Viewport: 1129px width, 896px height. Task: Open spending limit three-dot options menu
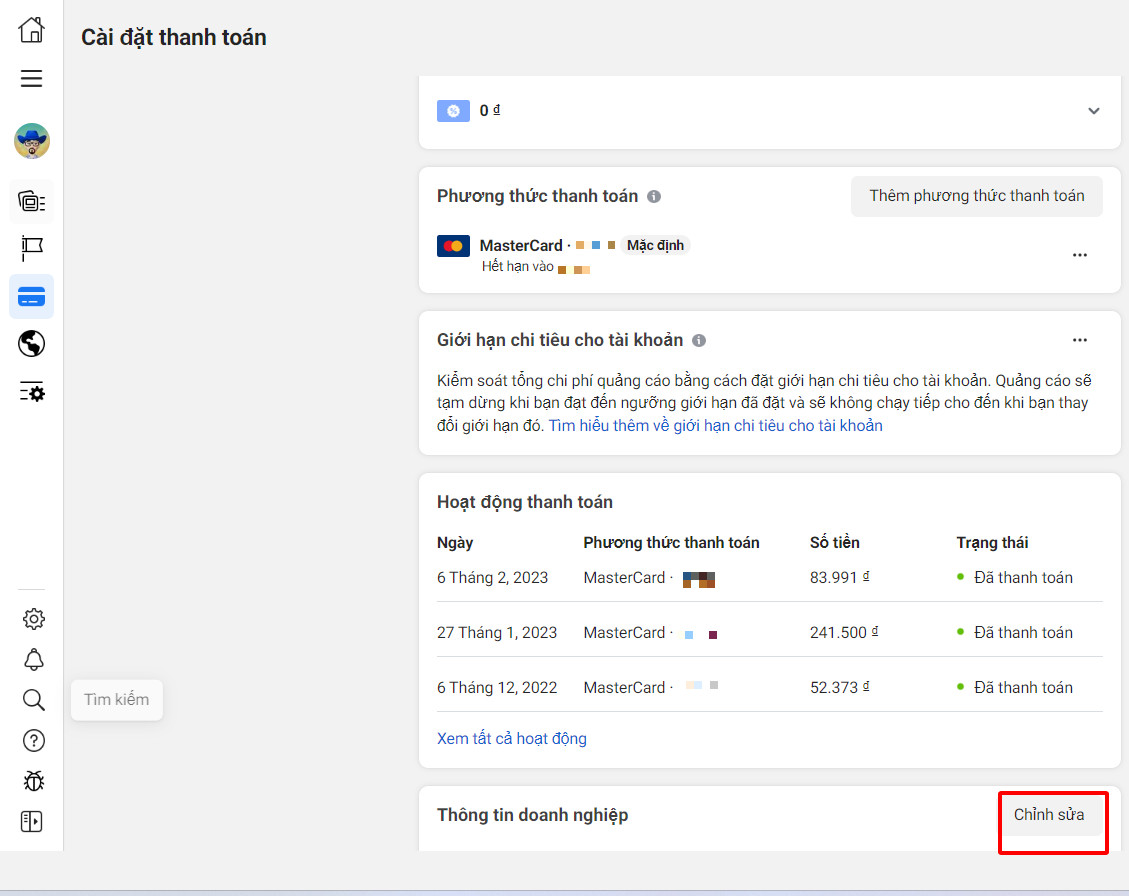[1079, 340]
